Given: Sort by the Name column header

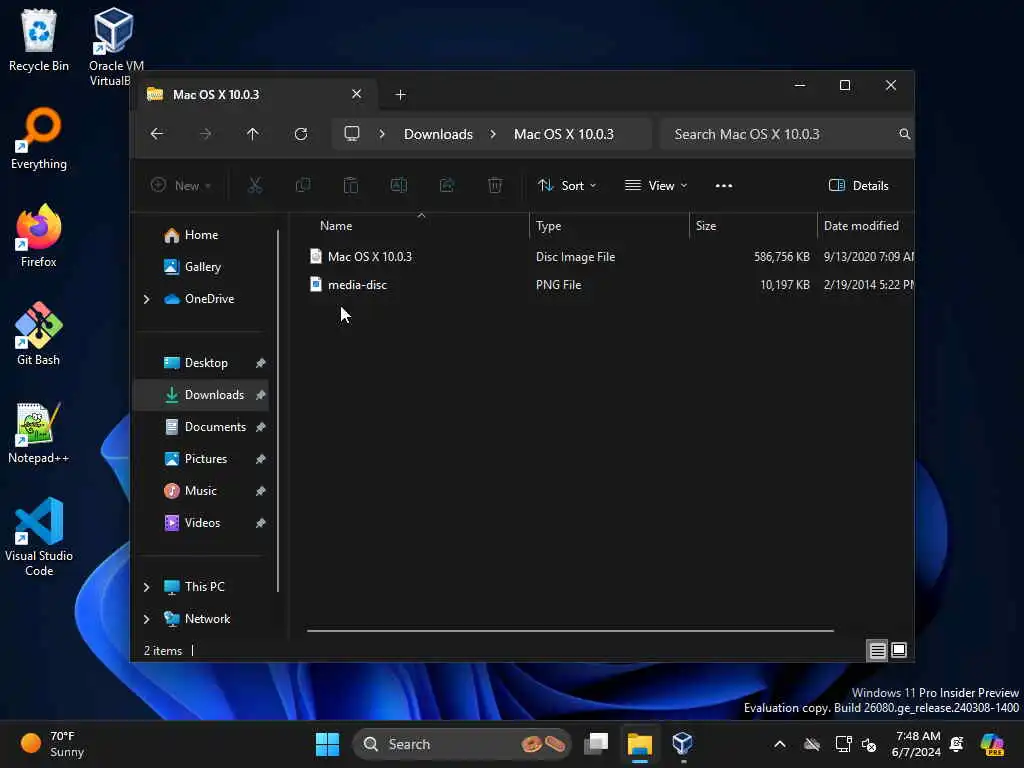Looking at the screenshot, I should coord(421,226).
